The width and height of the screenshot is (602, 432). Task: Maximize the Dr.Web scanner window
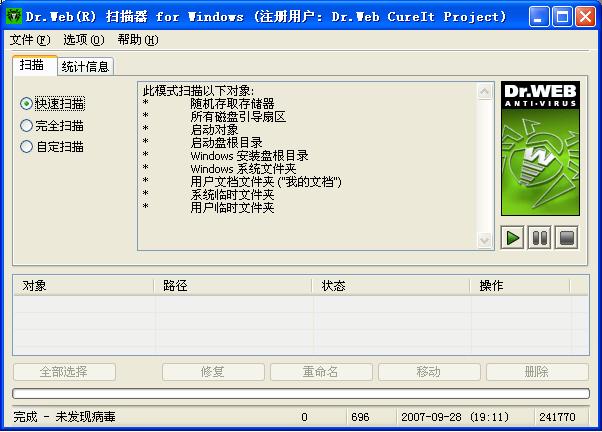(562, 17)
